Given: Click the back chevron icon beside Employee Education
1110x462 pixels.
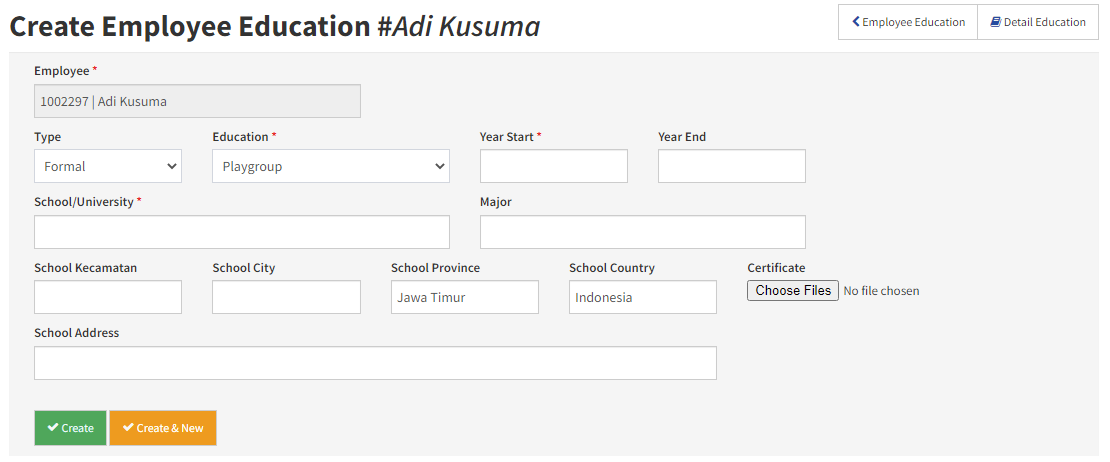Looking at the screenshot, I should (856, 22).
